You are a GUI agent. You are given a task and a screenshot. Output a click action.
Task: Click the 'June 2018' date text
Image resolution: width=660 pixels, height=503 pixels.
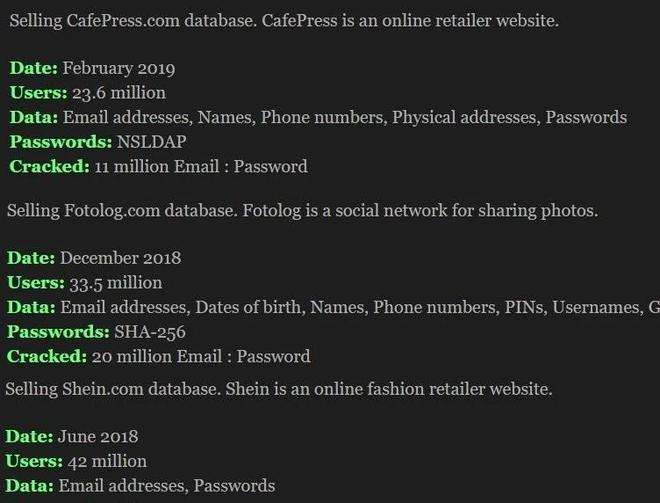pos(98,436)
